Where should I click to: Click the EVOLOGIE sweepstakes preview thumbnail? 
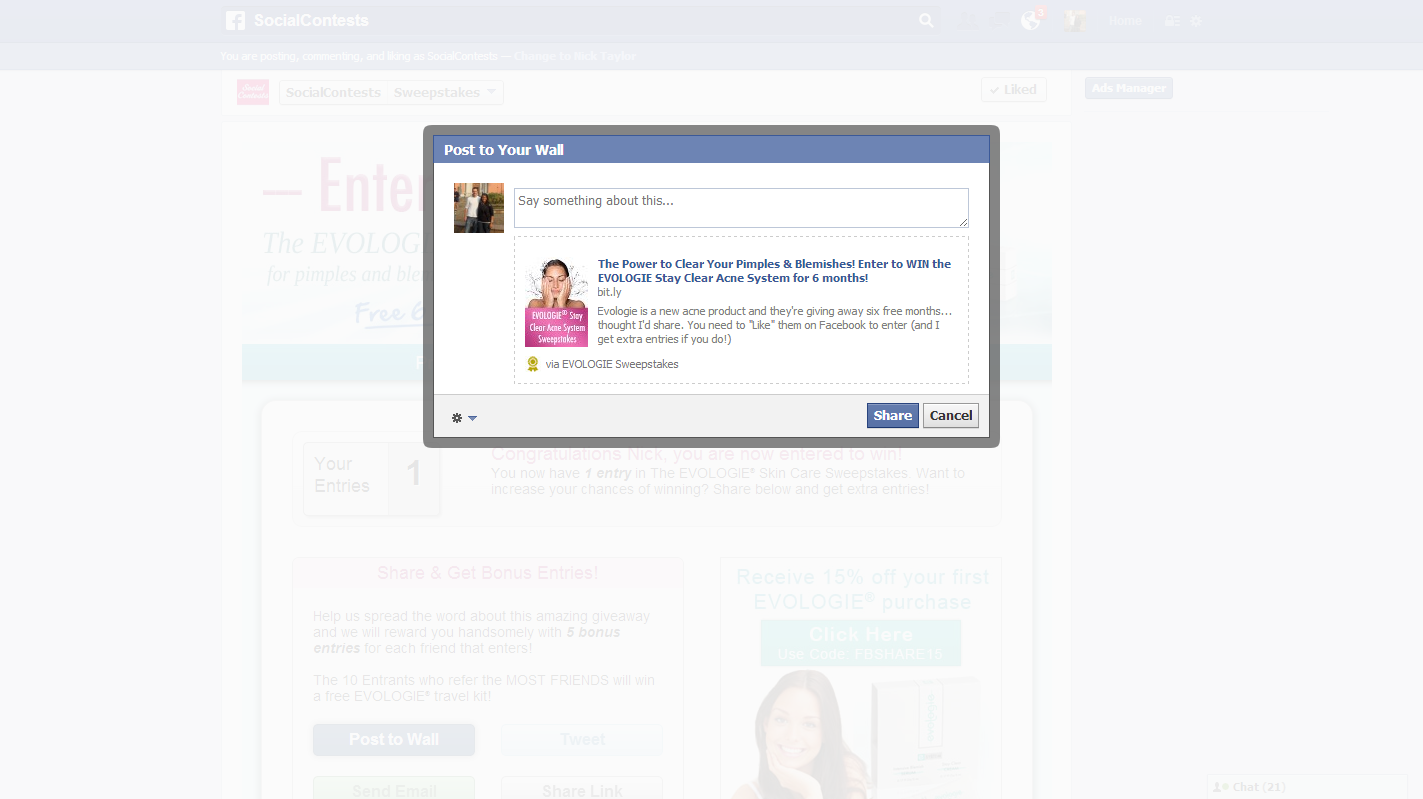point(556,302)
